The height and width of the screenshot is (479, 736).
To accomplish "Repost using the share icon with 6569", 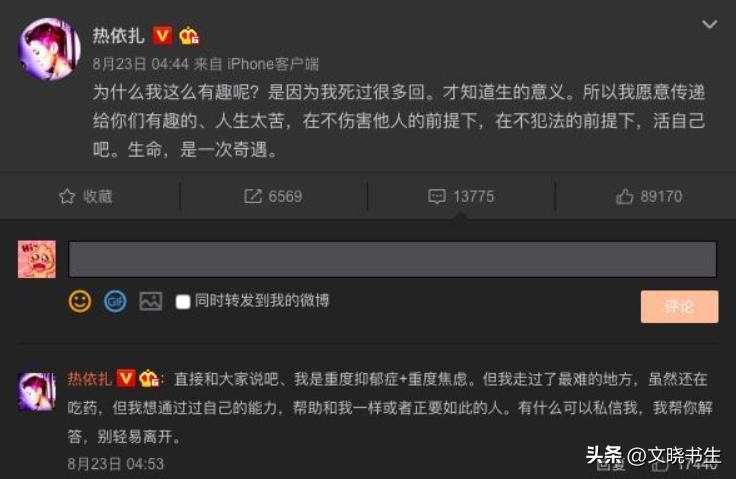I will tap(273, 196).
